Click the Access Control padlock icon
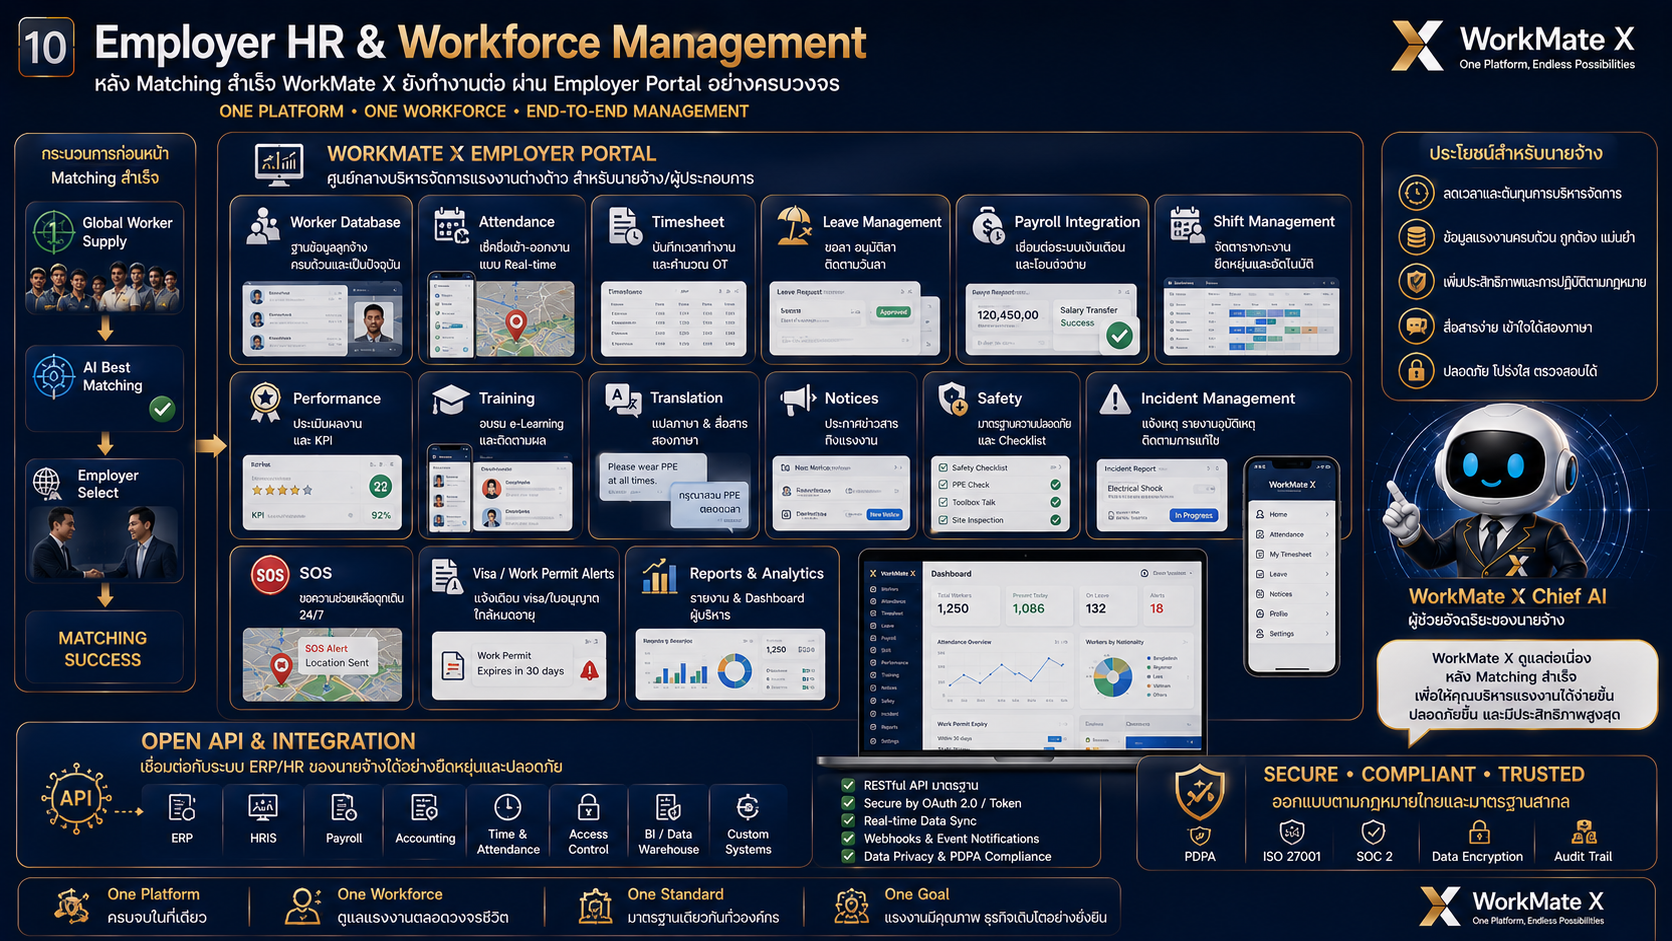This screenshot has width=1672, height=941. click(588, 806)
